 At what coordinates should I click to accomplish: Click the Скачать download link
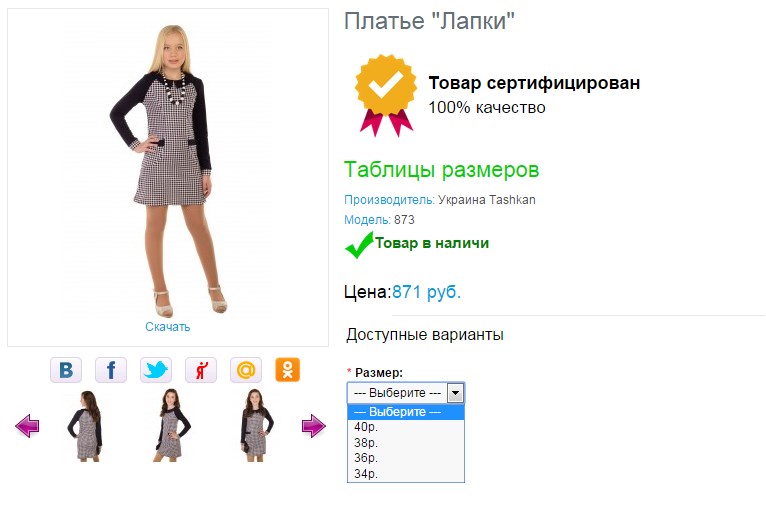click(168, 327)
